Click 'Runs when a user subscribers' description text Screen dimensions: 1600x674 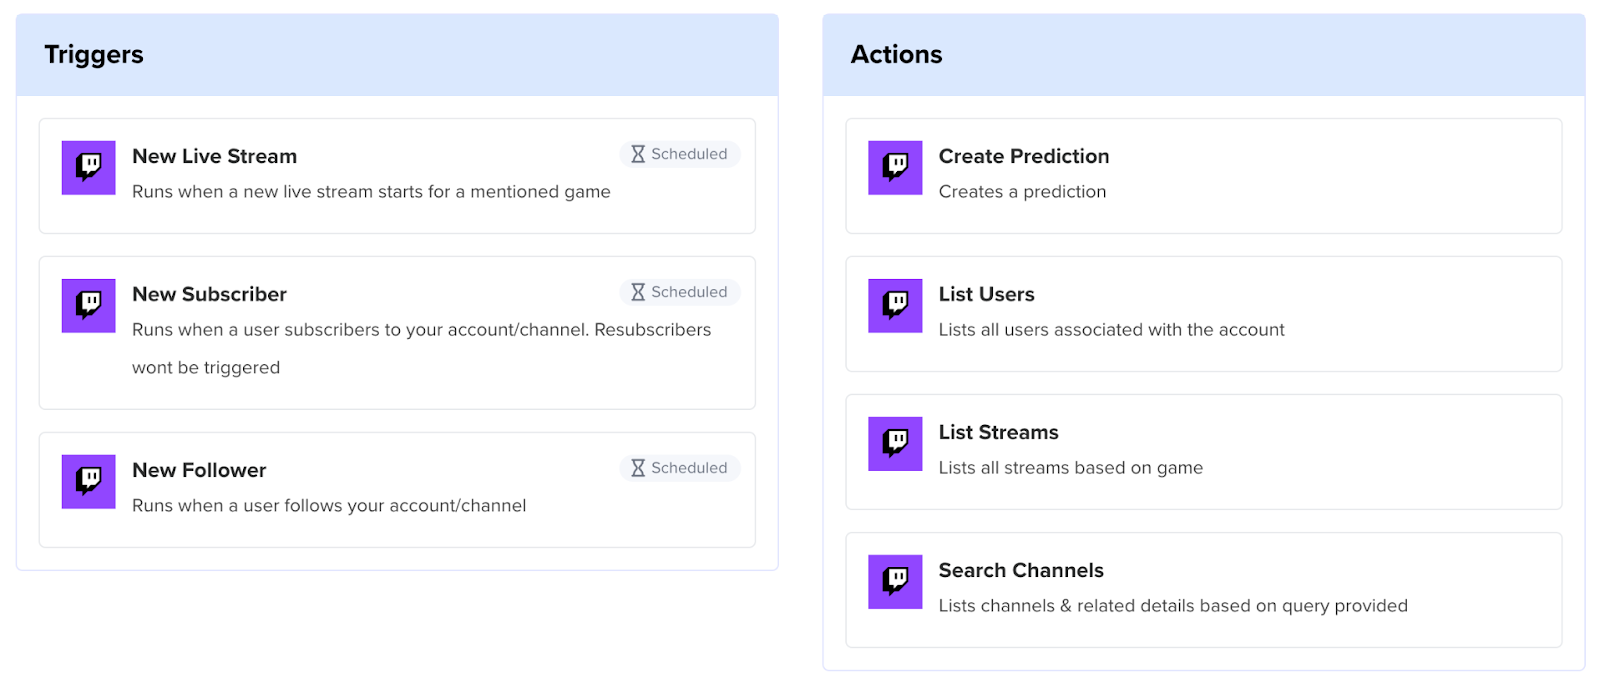pos(421,330)
